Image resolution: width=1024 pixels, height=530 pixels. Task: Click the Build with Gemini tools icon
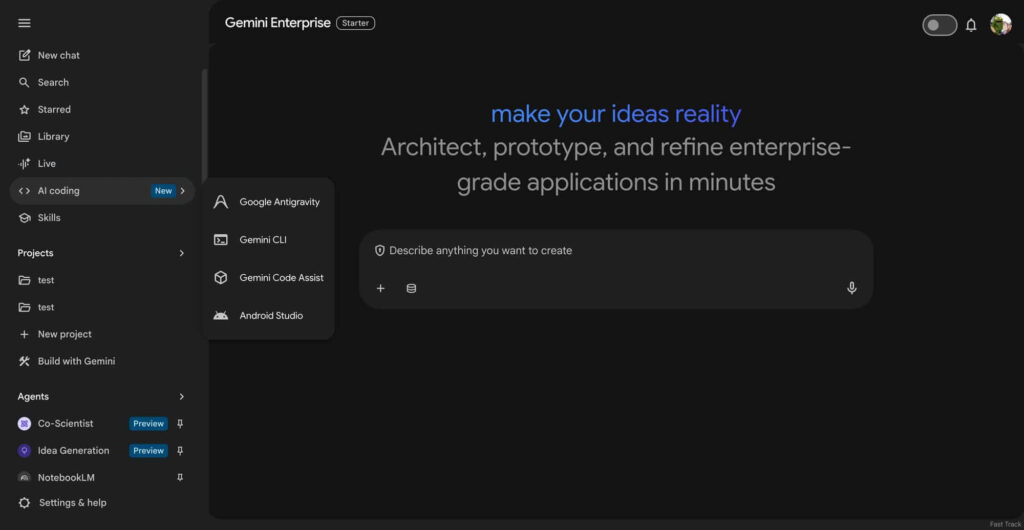[x=24, y=361]
